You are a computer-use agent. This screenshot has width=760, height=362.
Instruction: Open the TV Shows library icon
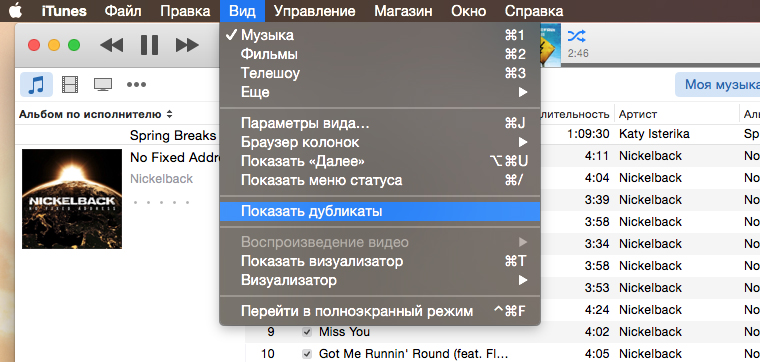[103, 85]
